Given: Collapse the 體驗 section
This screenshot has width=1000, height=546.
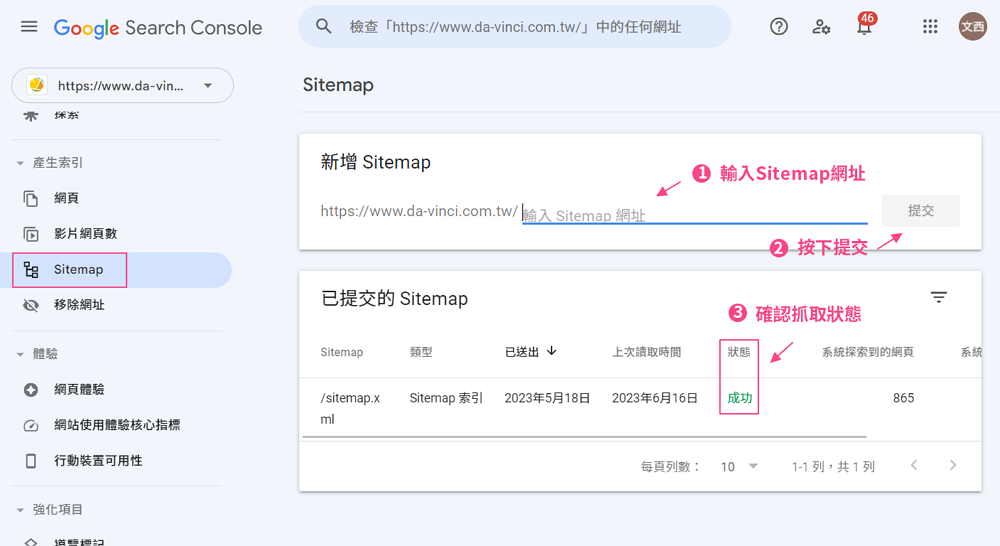Looking at the screenshot, I should coord(20,354).
